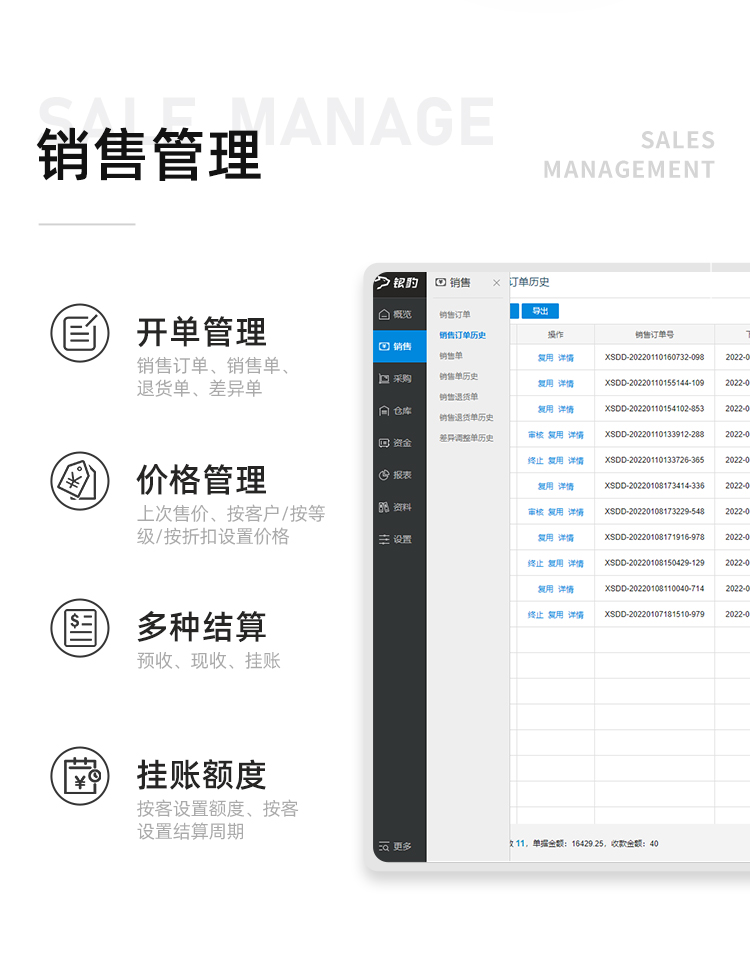Open the 资金 funds section
Image resolution: width=750 pixels, height=967 pixels.
pyautogui.click(x=399, y=443)
